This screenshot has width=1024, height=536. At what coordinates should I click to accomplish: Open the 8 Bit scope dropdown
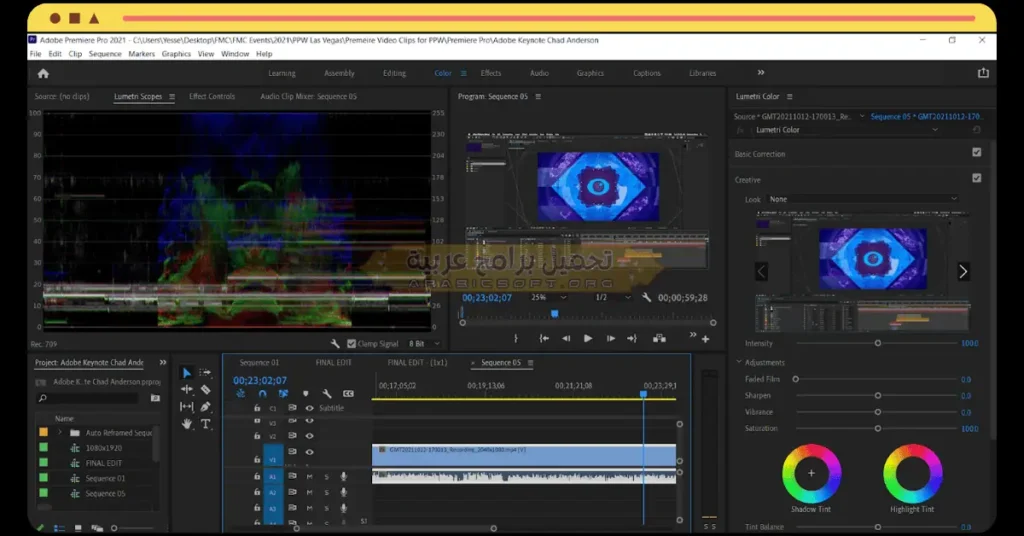click(x=424, y=343)
